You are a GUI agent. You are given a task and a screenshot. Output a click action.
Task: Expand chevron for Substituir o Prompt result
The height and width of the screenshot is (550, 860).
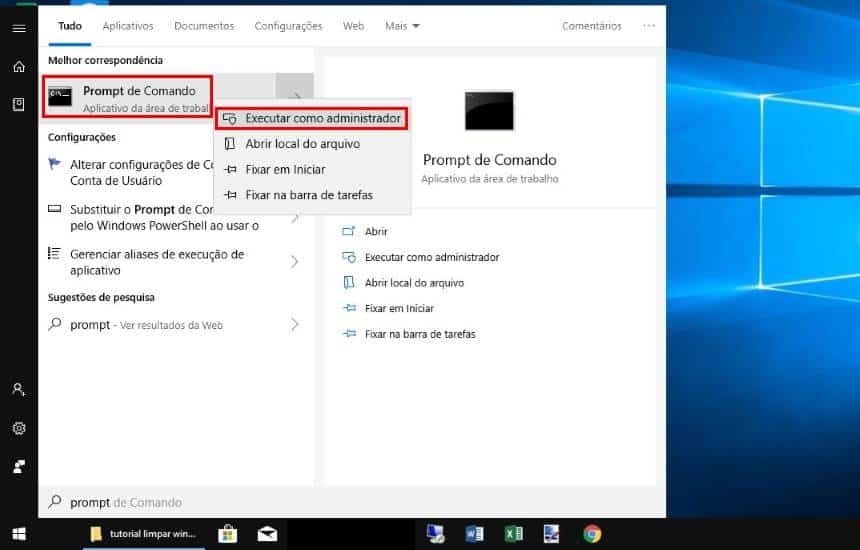295,218
